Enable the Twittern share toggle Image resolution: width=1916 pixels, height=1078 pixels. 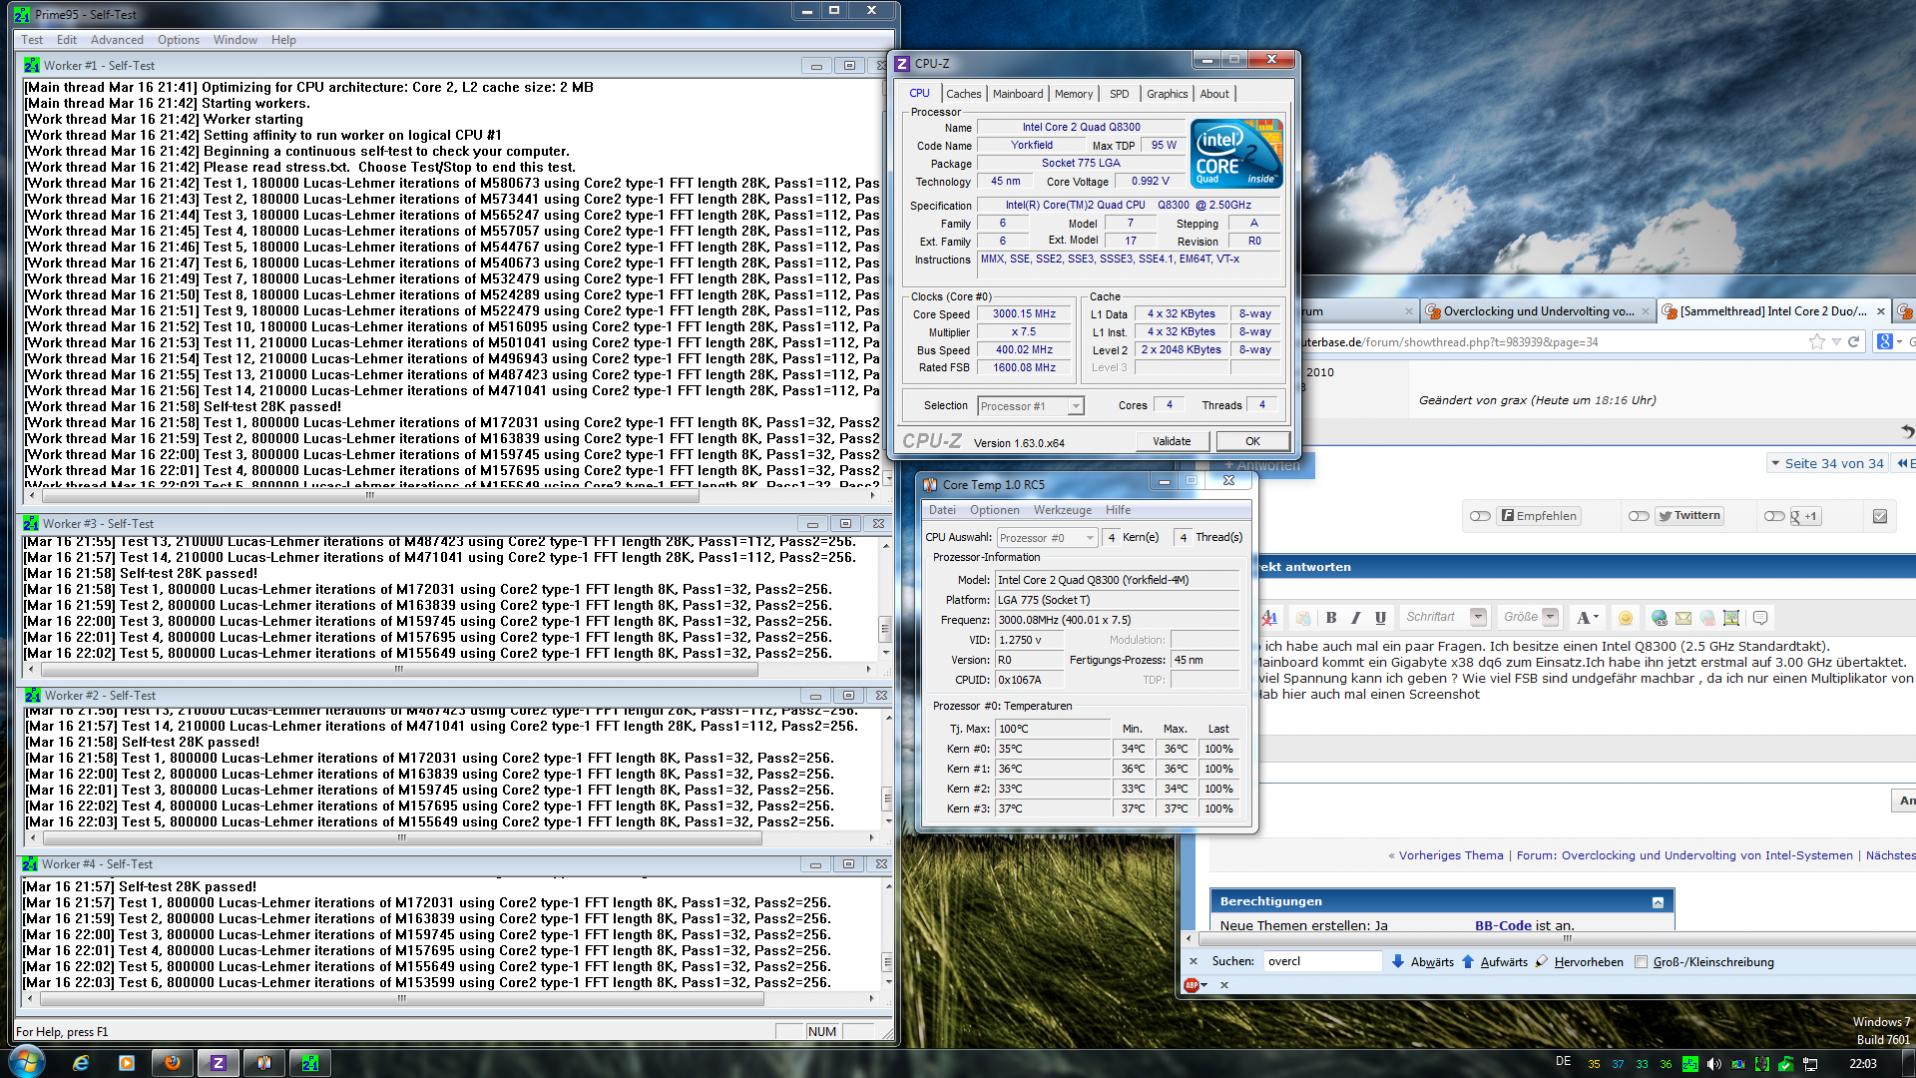tap(1638, 516)
